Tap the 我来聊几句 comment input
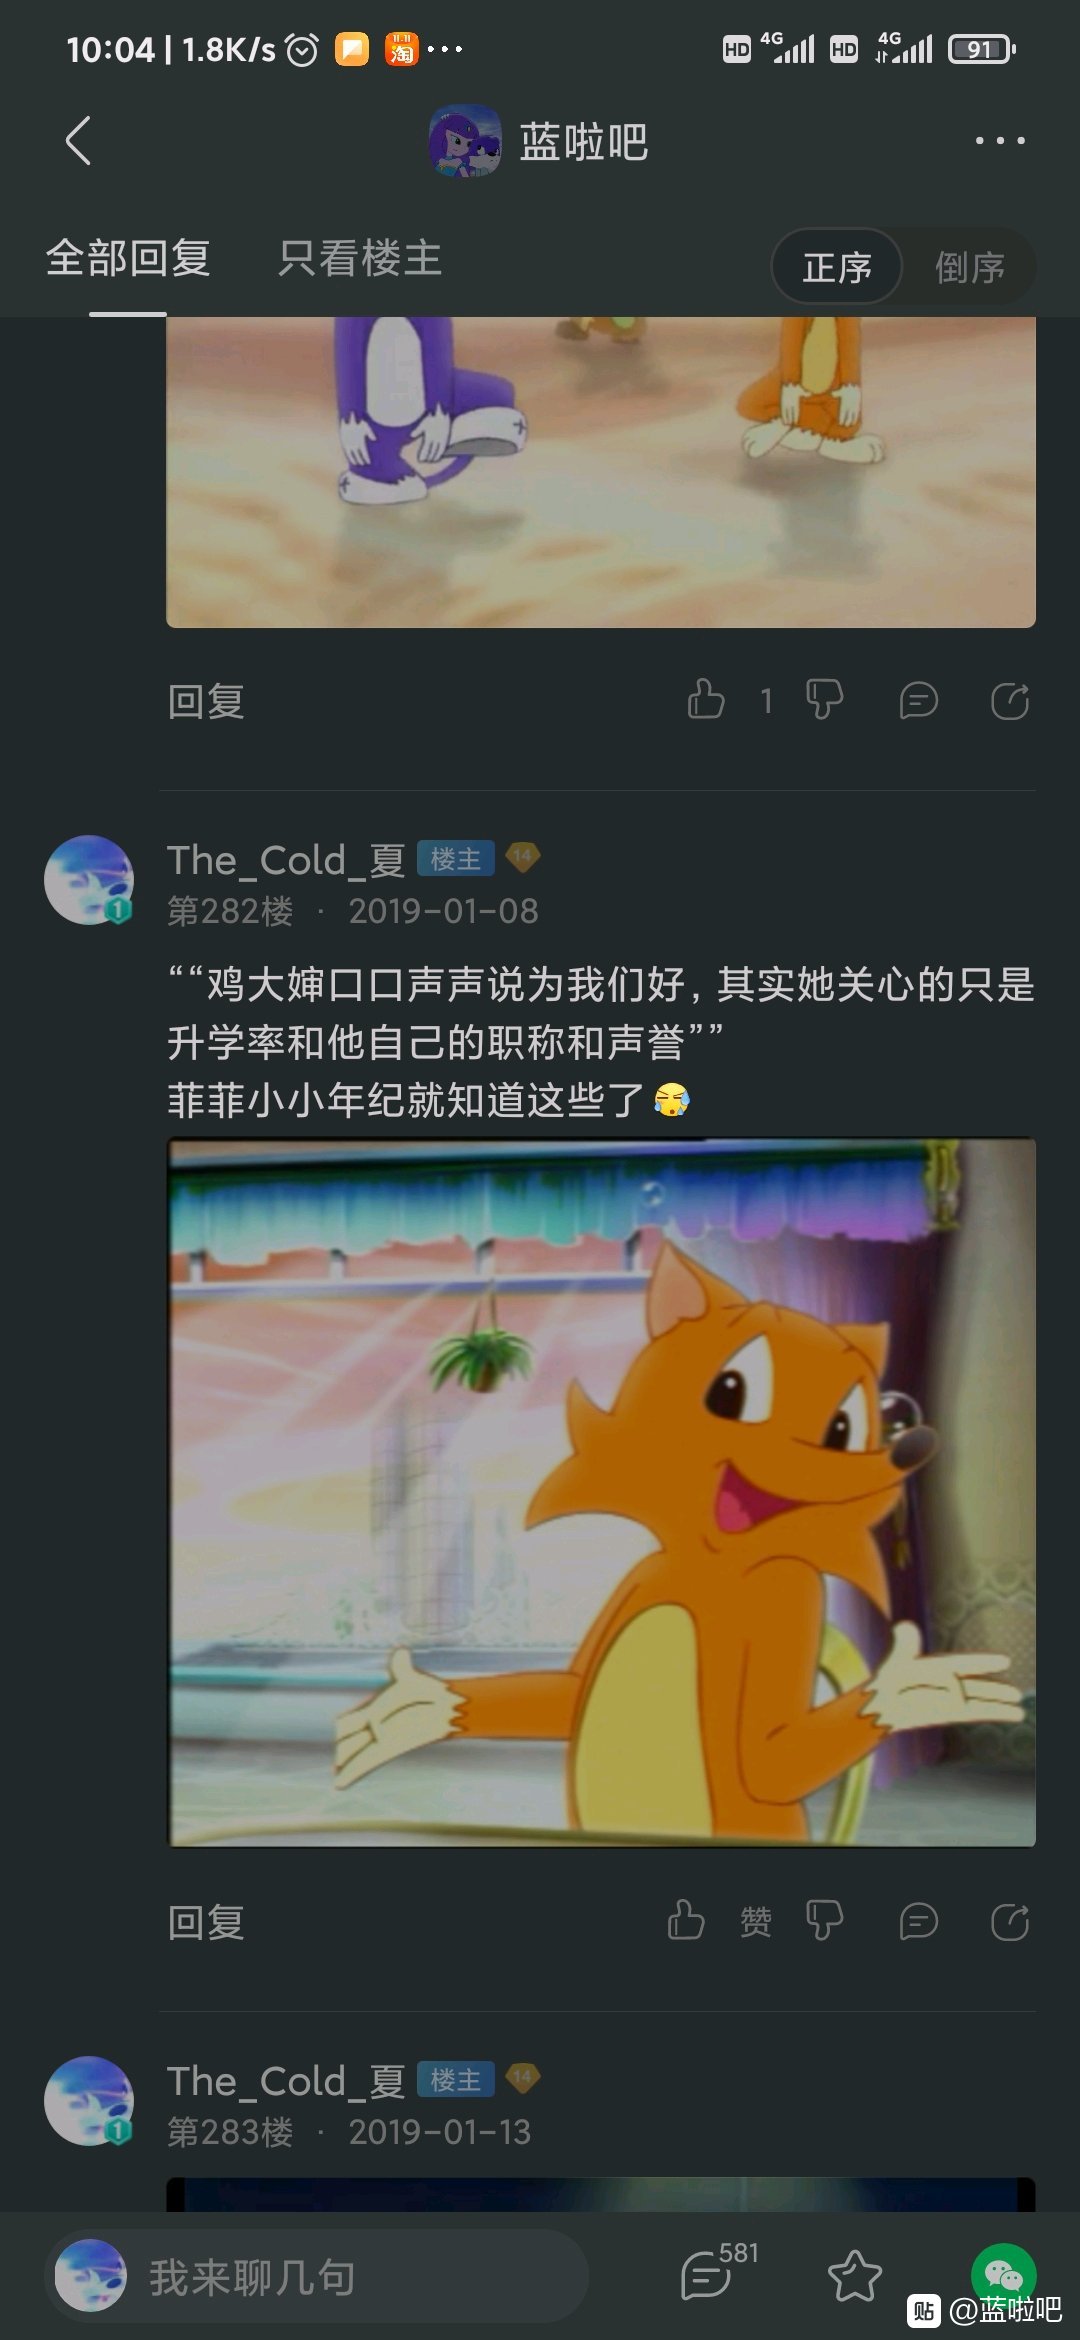 pyautogui.click(x=316, y=2276)
